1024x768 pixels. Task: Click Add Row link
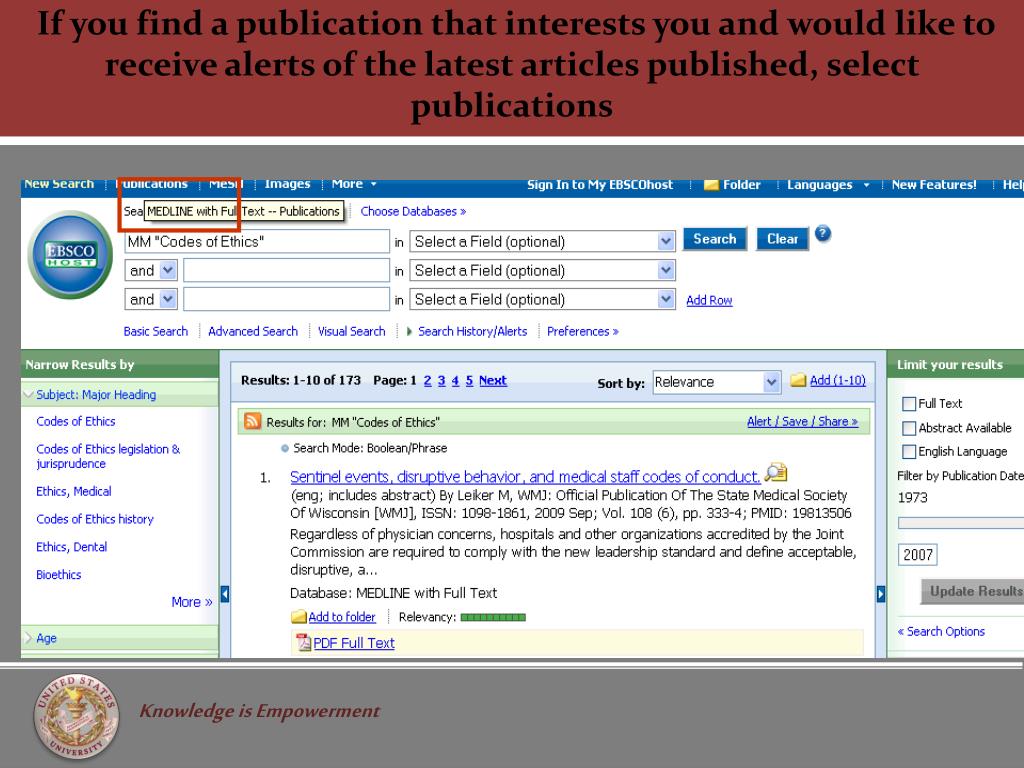pos(709,300)
